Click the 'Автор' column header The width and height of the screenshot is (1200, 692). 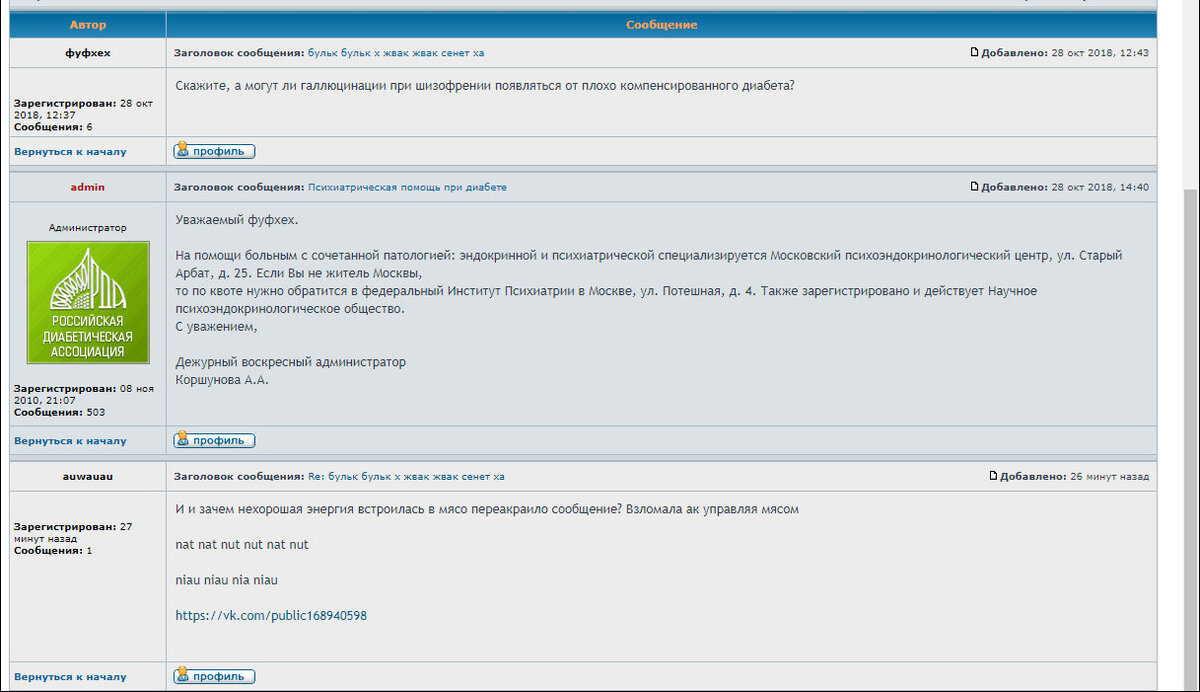point(88,24)
